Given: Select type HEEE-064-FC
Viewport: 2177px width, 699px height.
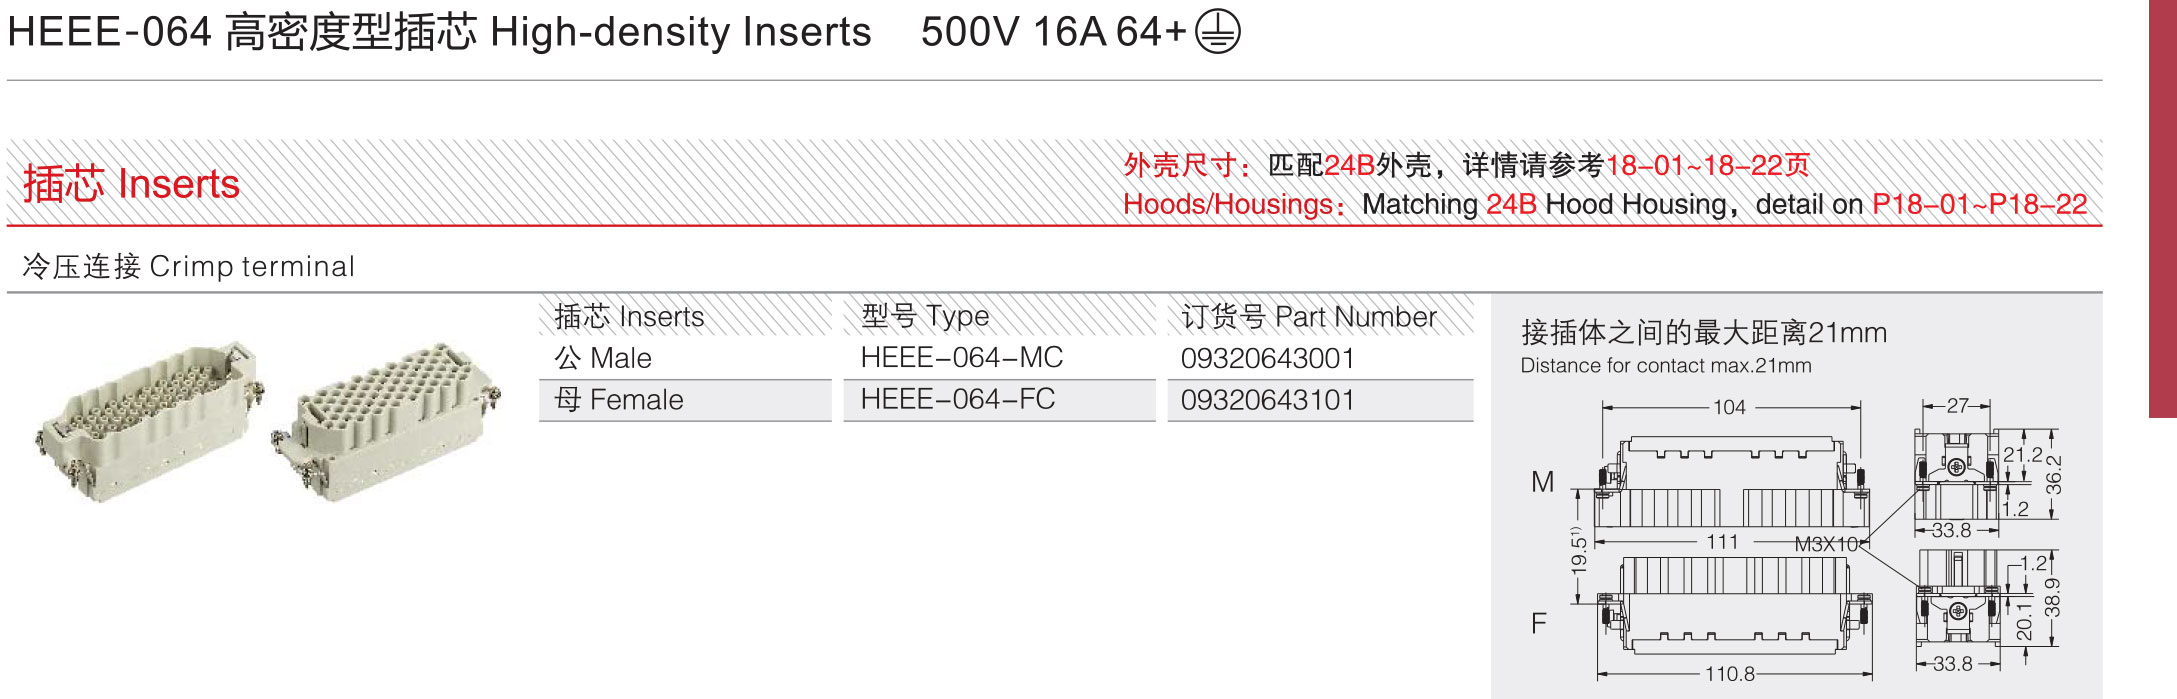Looking at the screenshot, I should (x=957, y=400).
